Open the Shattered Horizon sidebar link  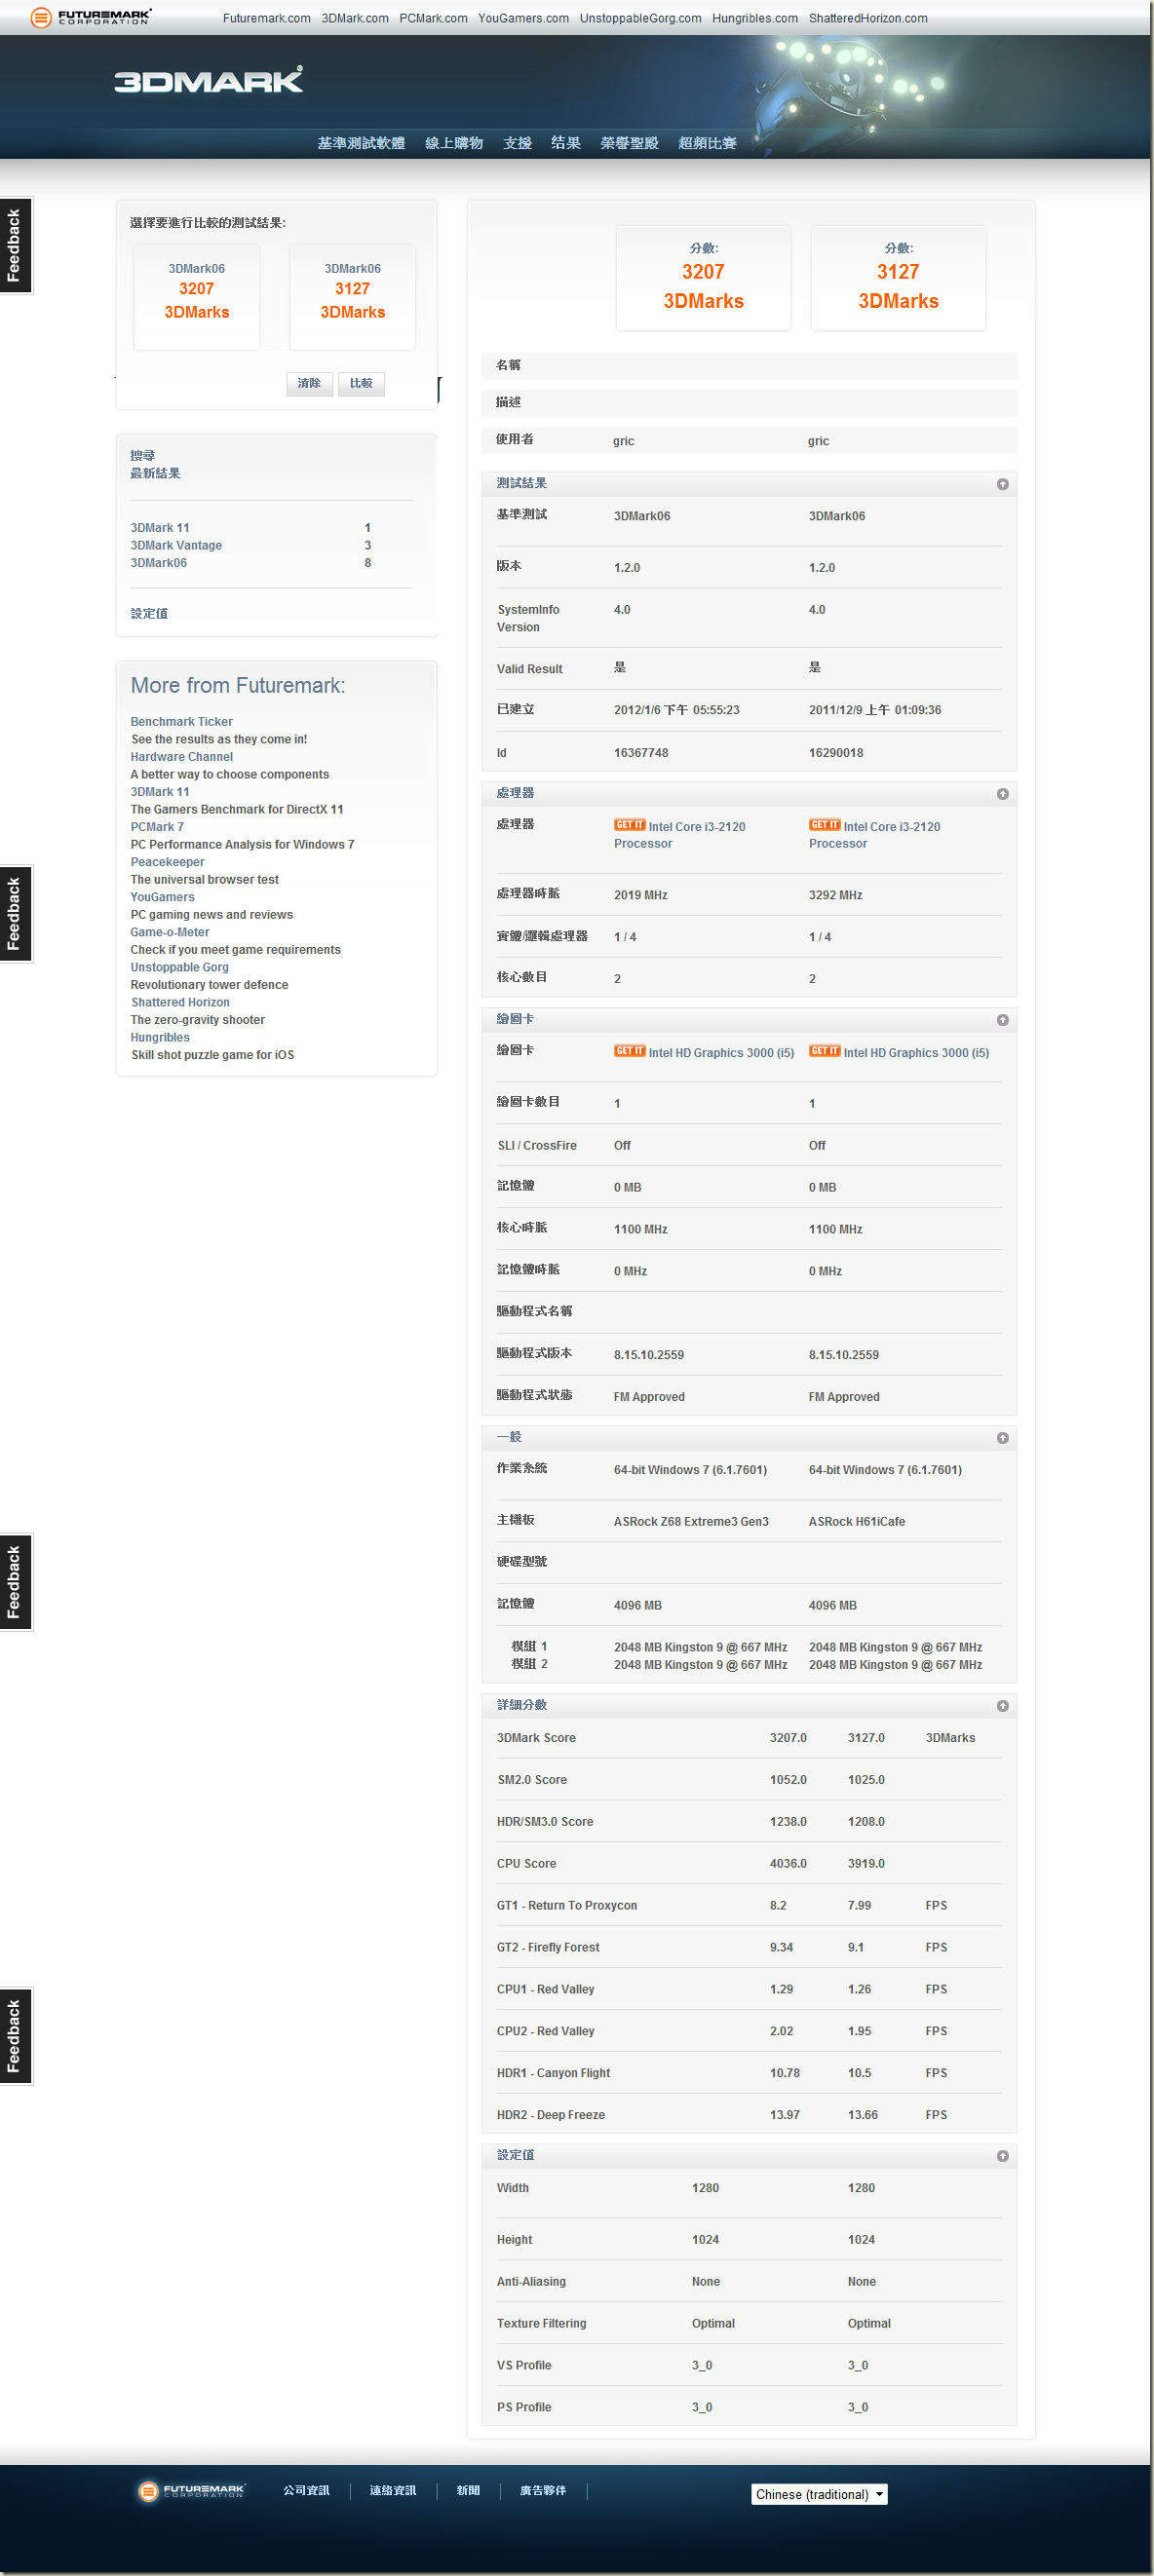(x=180, y=1002)
